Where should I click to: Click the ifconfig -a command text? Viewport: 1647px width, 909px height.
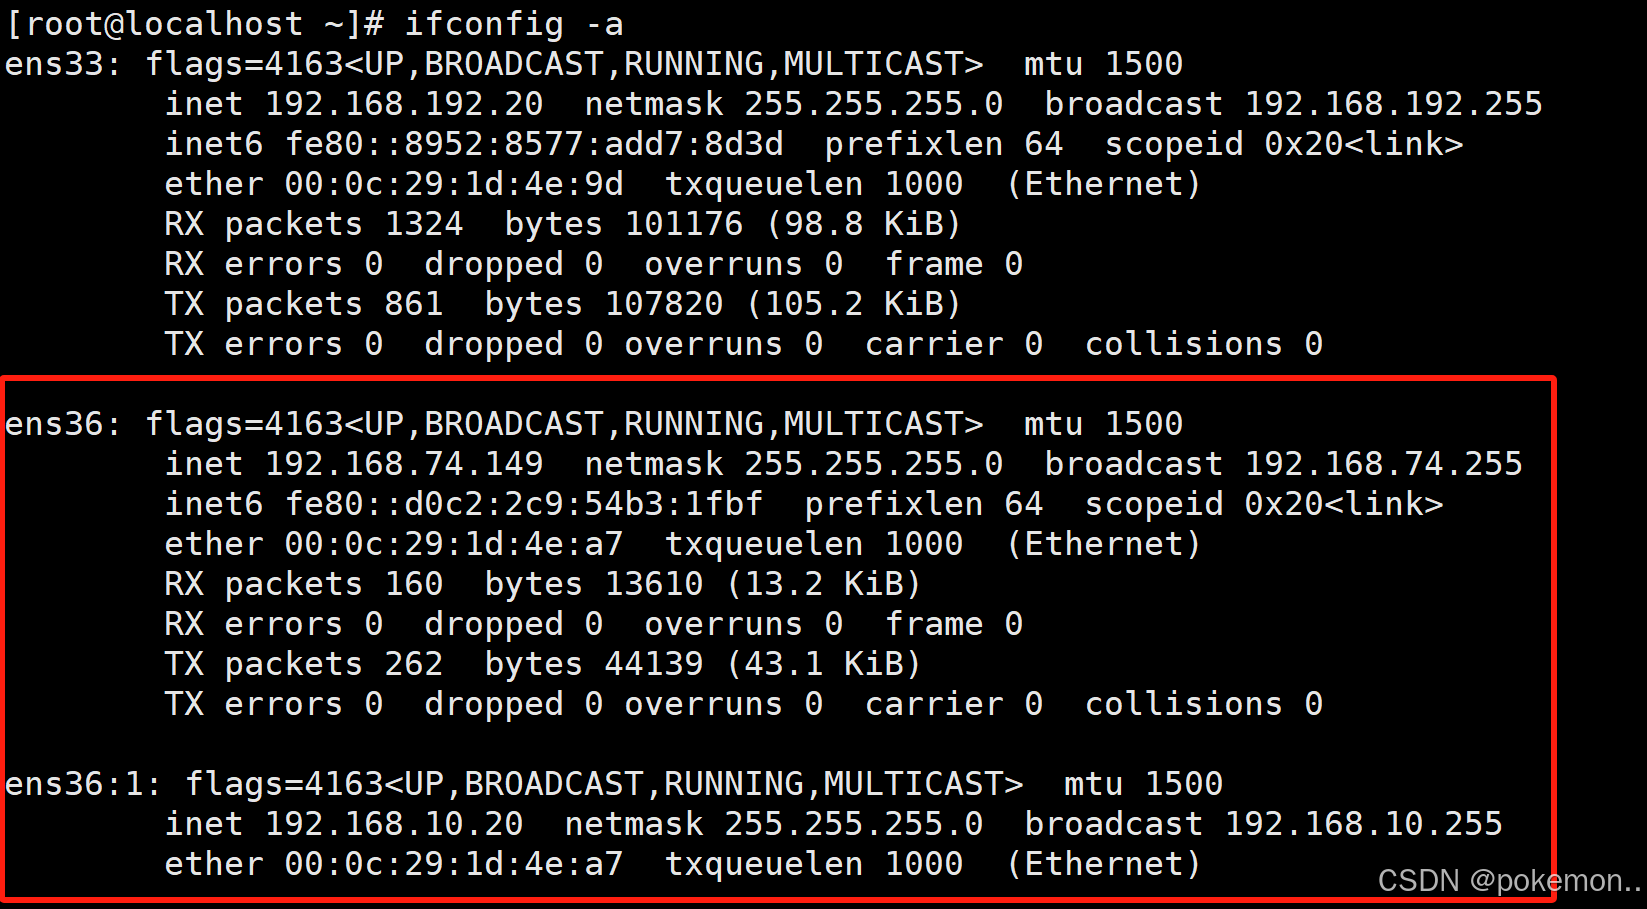pyautogui.click(x=514, y=24)
